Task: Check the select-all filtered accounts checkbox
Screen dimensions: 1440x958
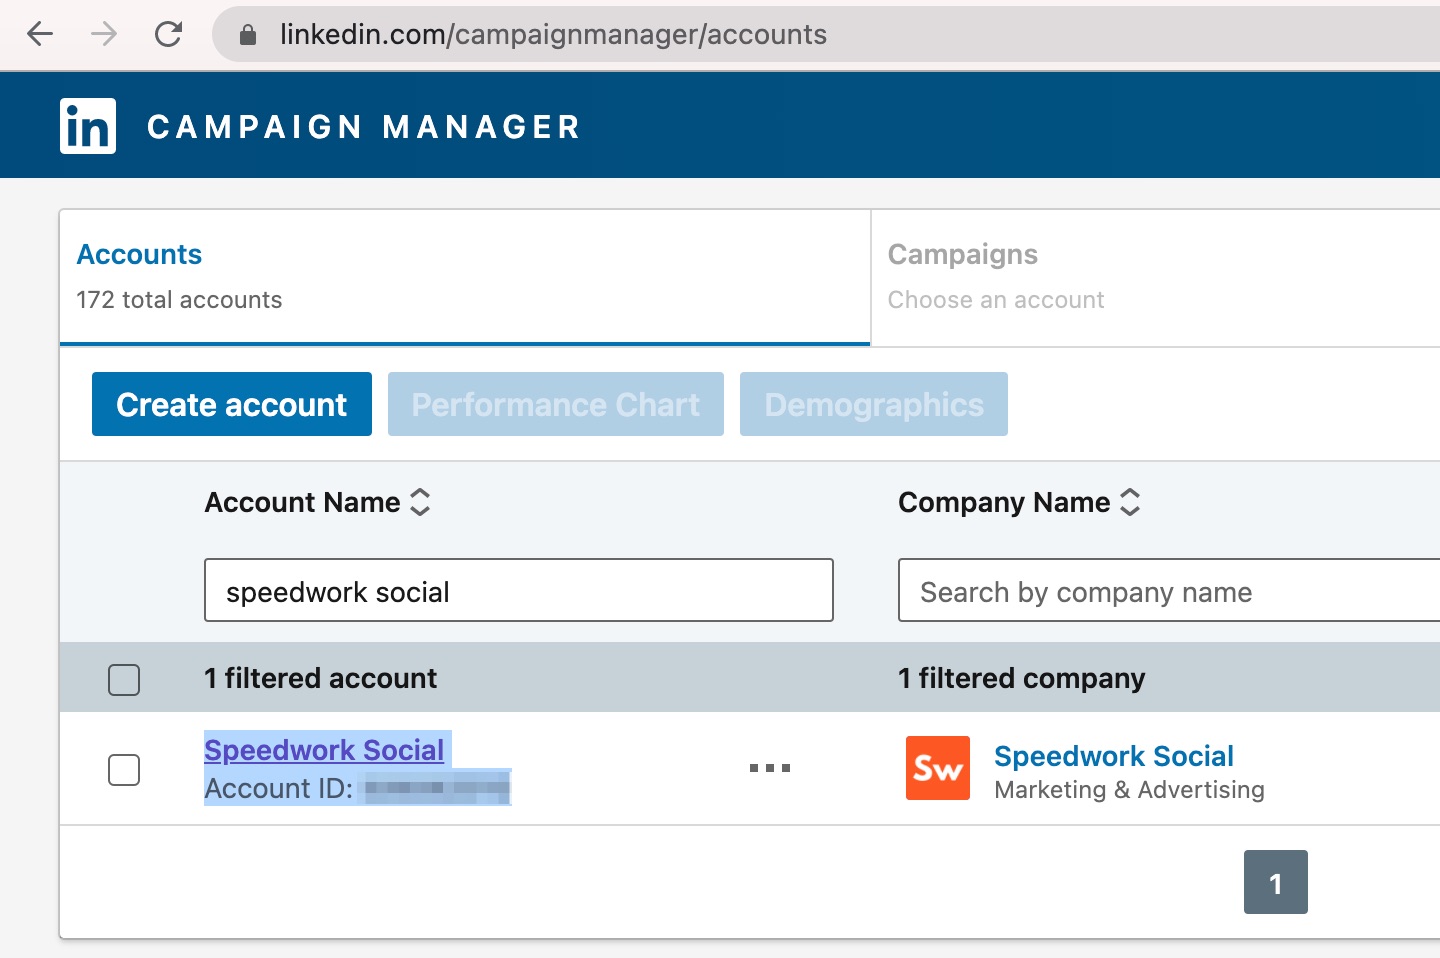Action: pyautogui.click(x=124, y=680)
